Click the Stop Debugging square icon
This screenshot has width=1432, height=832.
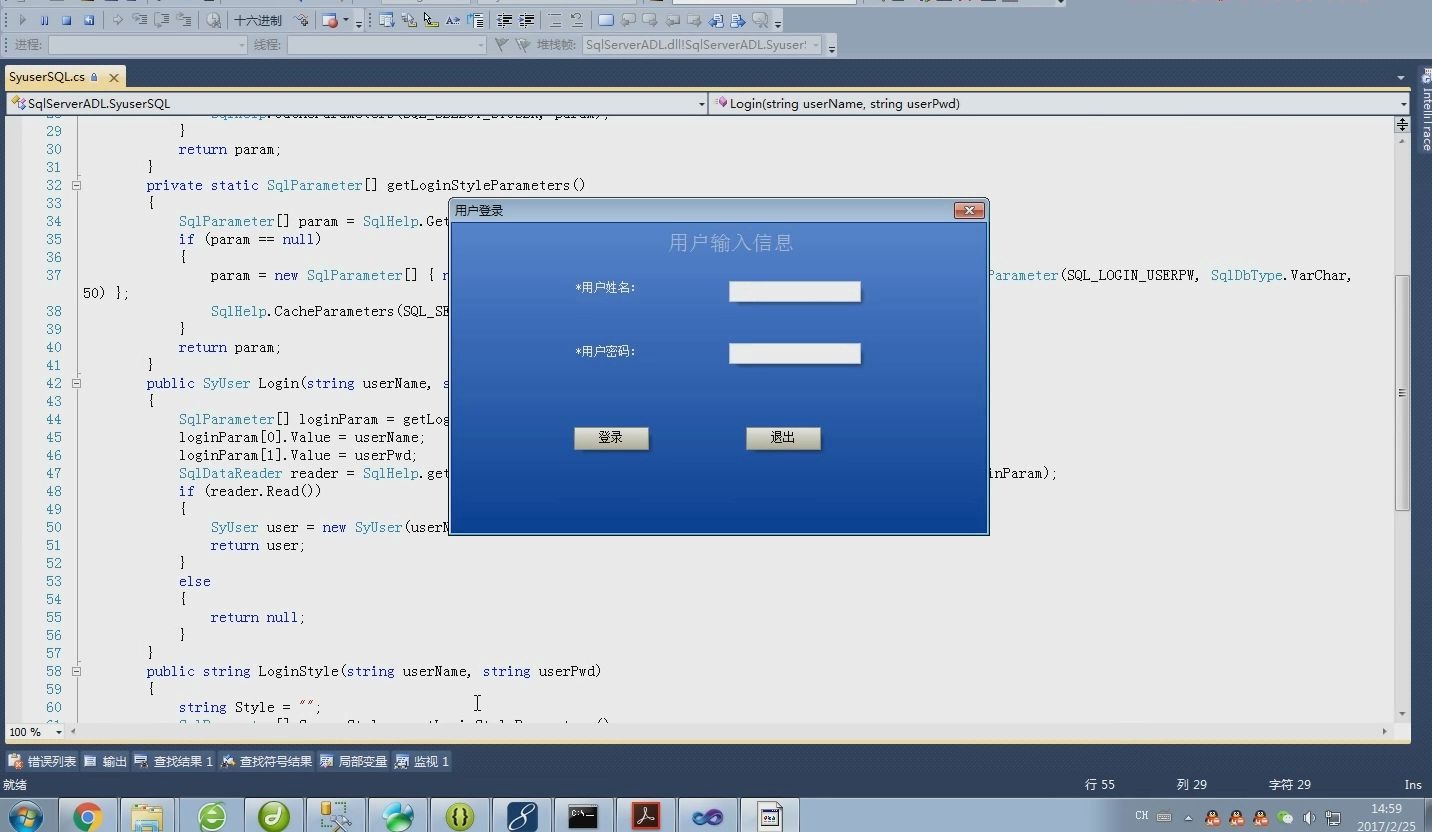tap(66, 20)
